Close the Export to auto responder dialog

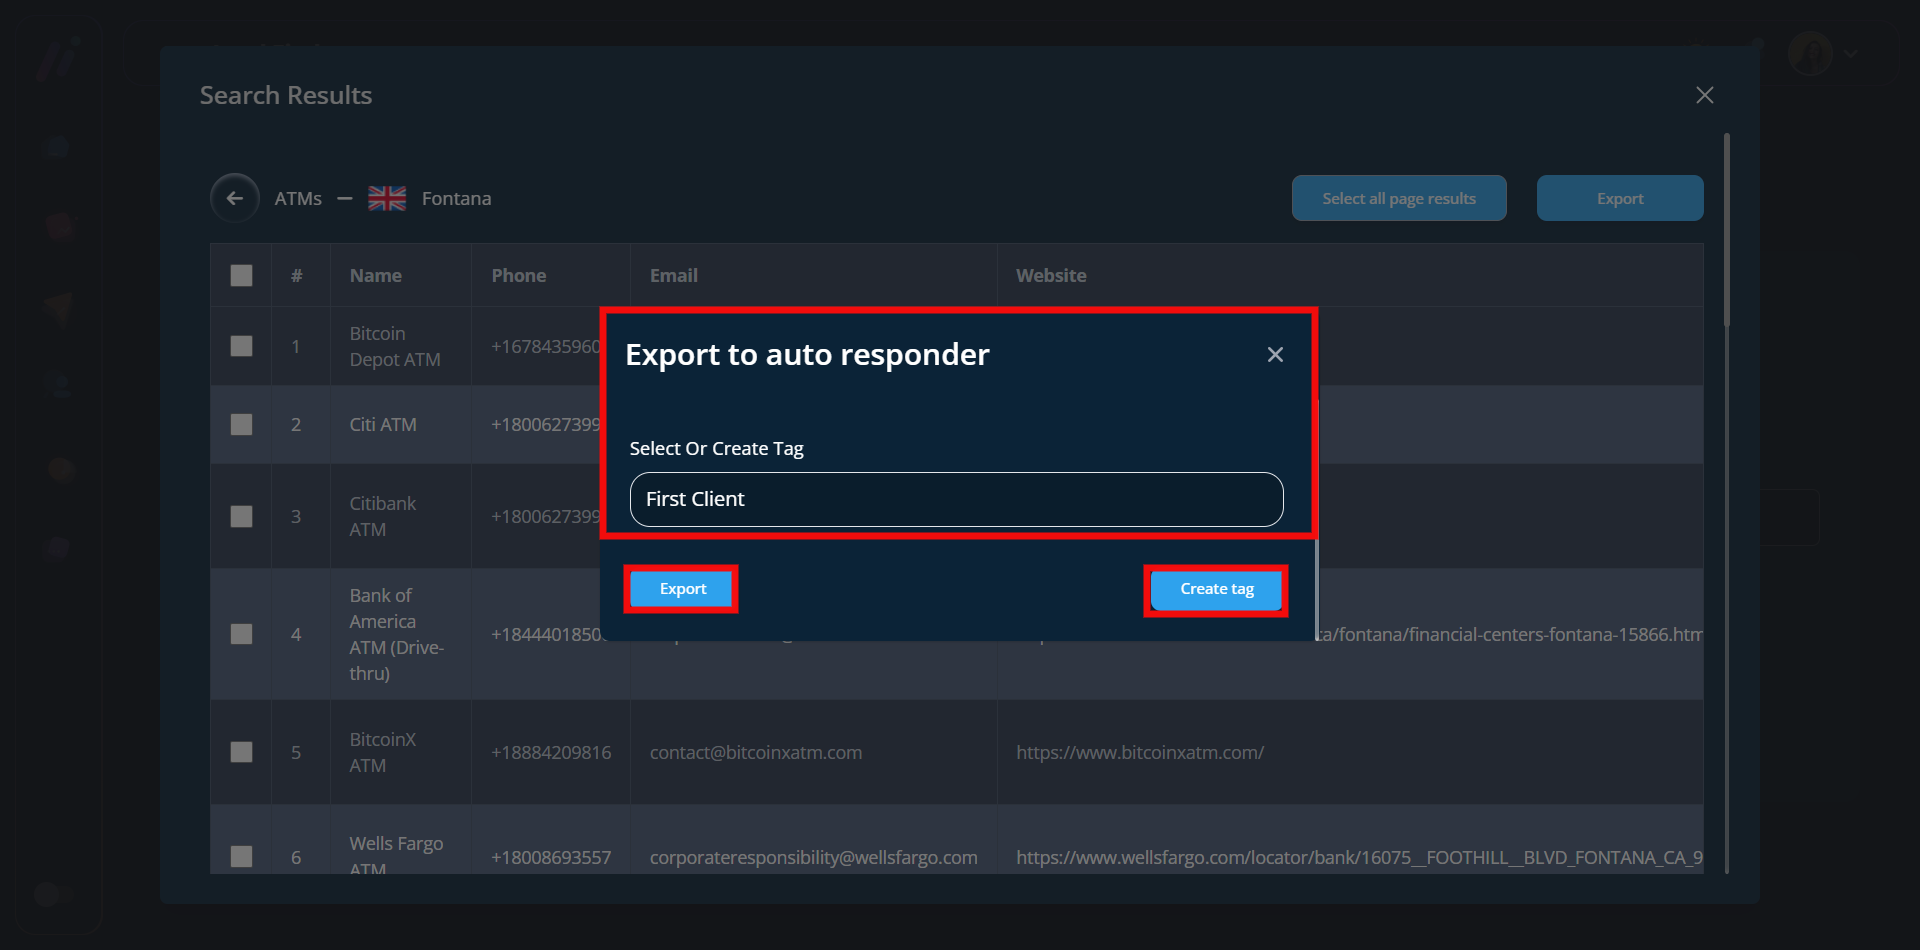click(x=1275, y=355)
